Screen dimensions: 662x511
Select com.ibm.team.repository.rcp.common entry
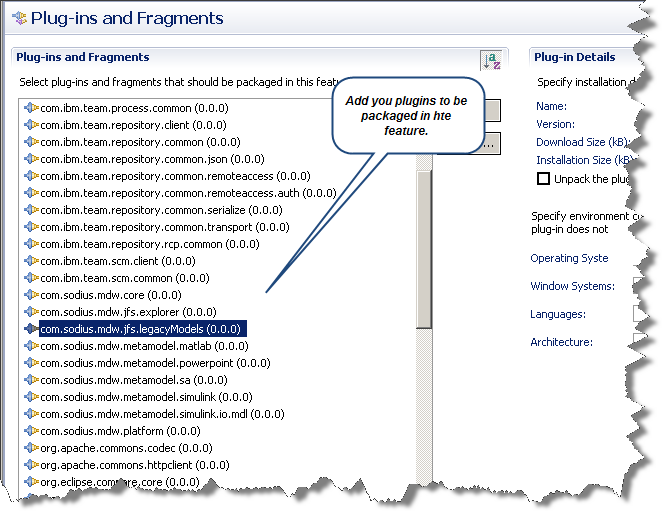[x=150, y=244]
